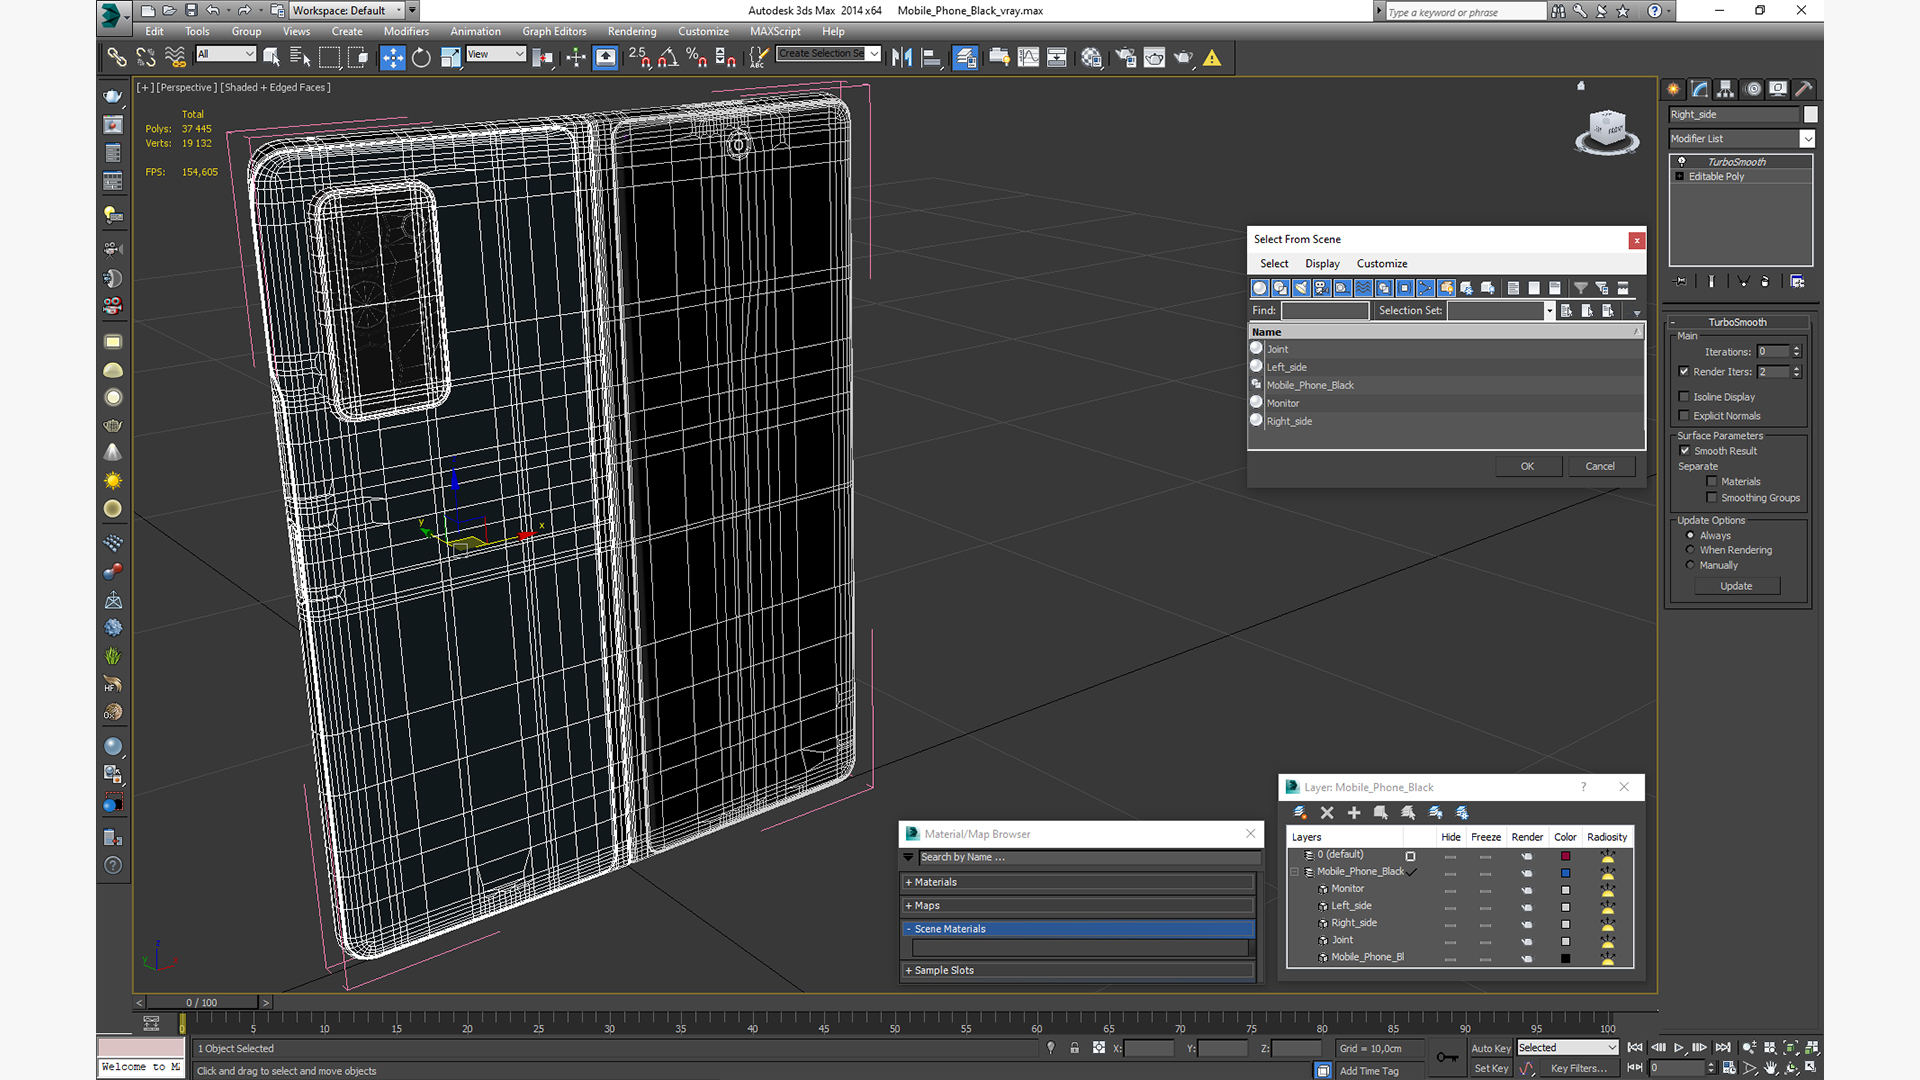Screen dimensions: 1920x1080
Task: Open the Material Editor icon
Action: coord(1091,58)
